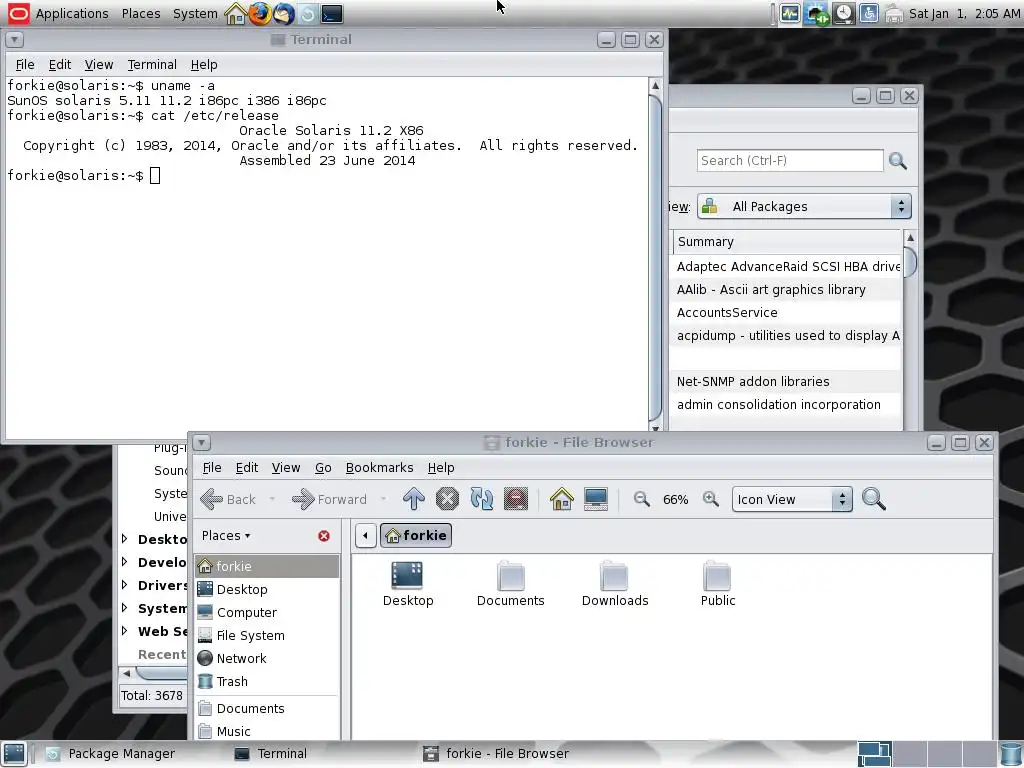1024x768 pixels.
Task: Close the Places sidebar with red X
Action: [x=324, y=536]
